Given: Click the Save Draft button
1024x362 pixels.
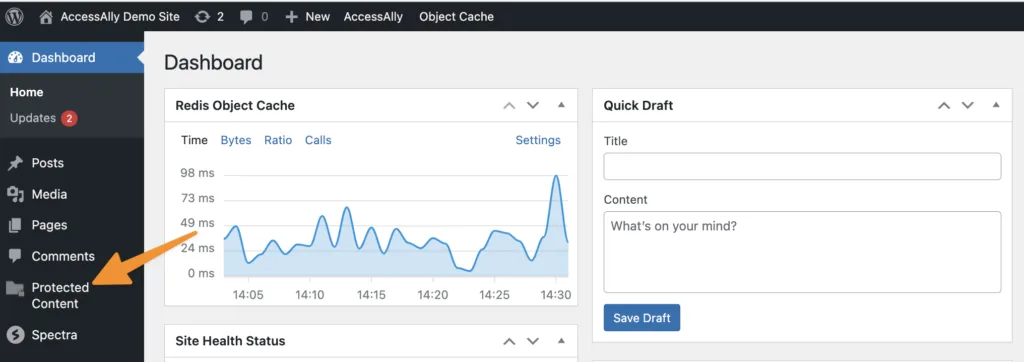Looking at the screenshot, I should 642,318.
